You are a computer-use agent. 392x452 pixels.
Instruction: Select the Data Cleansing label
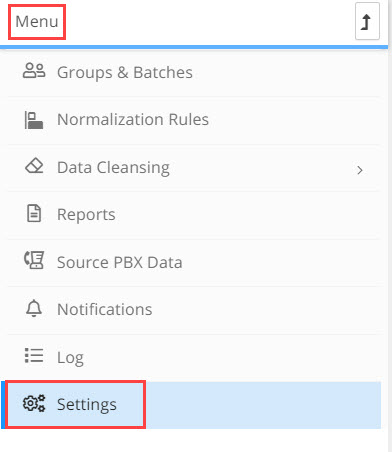click(113, 167)
